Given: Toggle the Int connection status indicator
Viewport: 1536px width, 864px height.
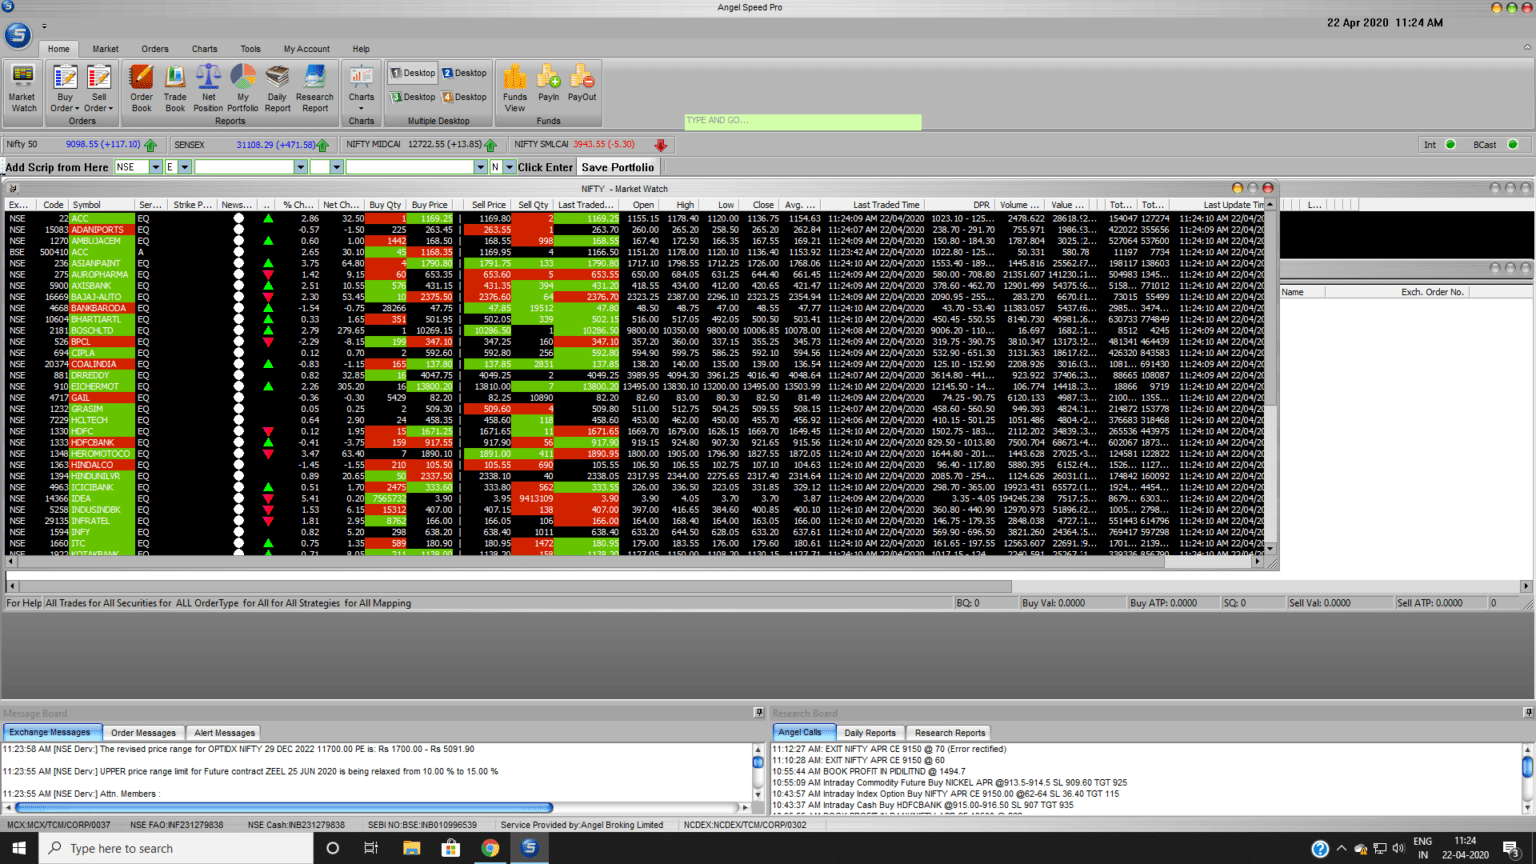Looking at the screenshot, I should click(x=1450, y=144).
